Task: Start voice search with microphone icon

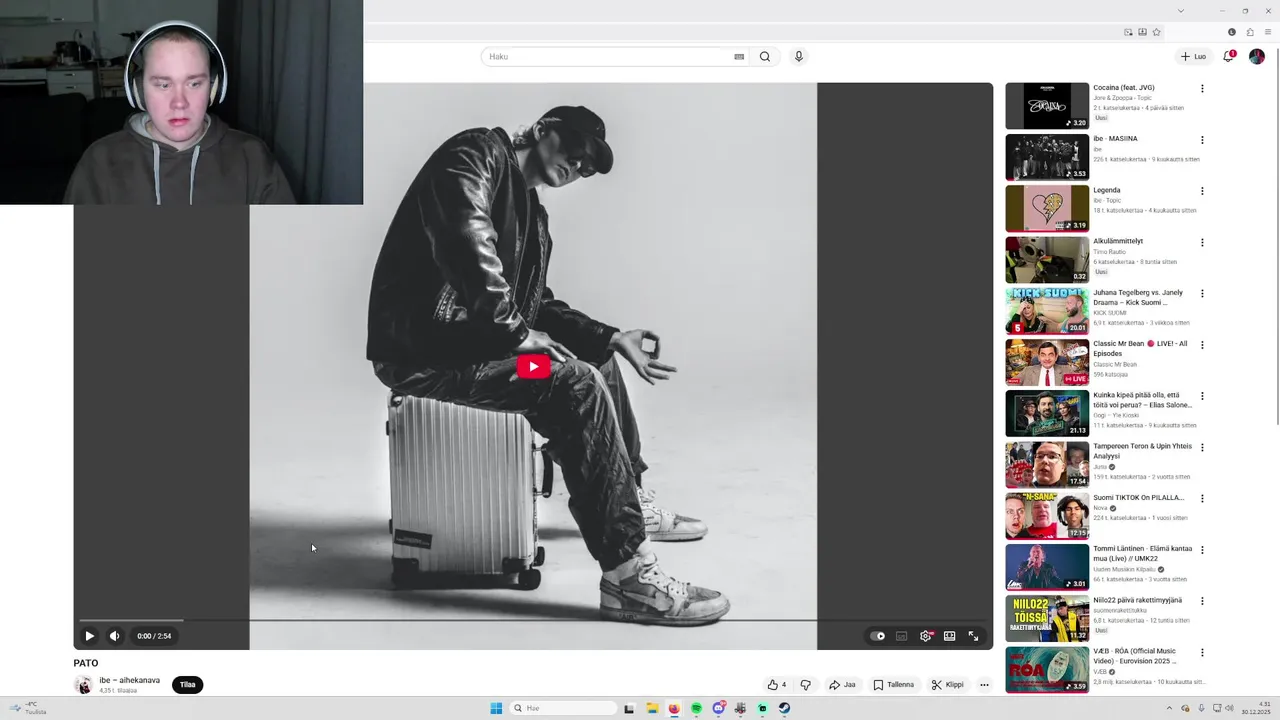Action: [x=798, y=57]
